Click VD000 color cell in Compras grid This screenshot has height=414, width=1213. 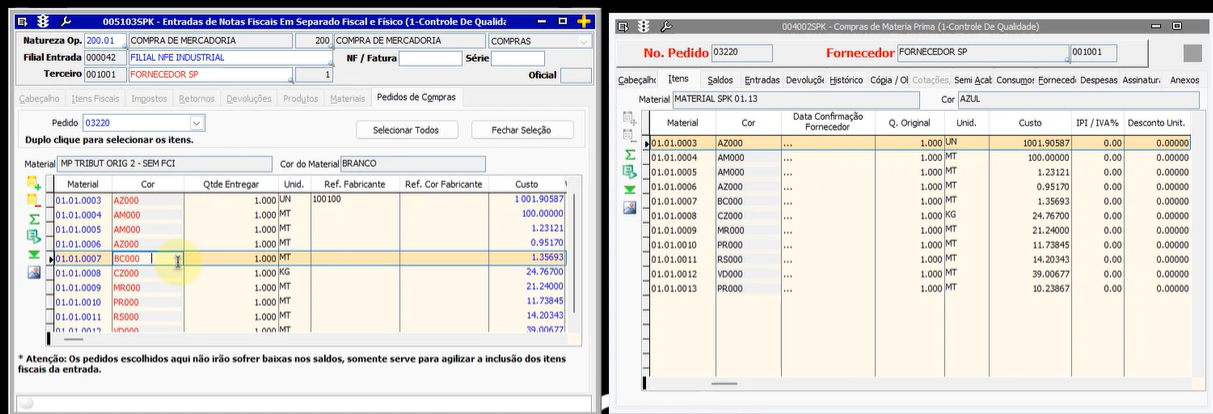tap(748, 274)
